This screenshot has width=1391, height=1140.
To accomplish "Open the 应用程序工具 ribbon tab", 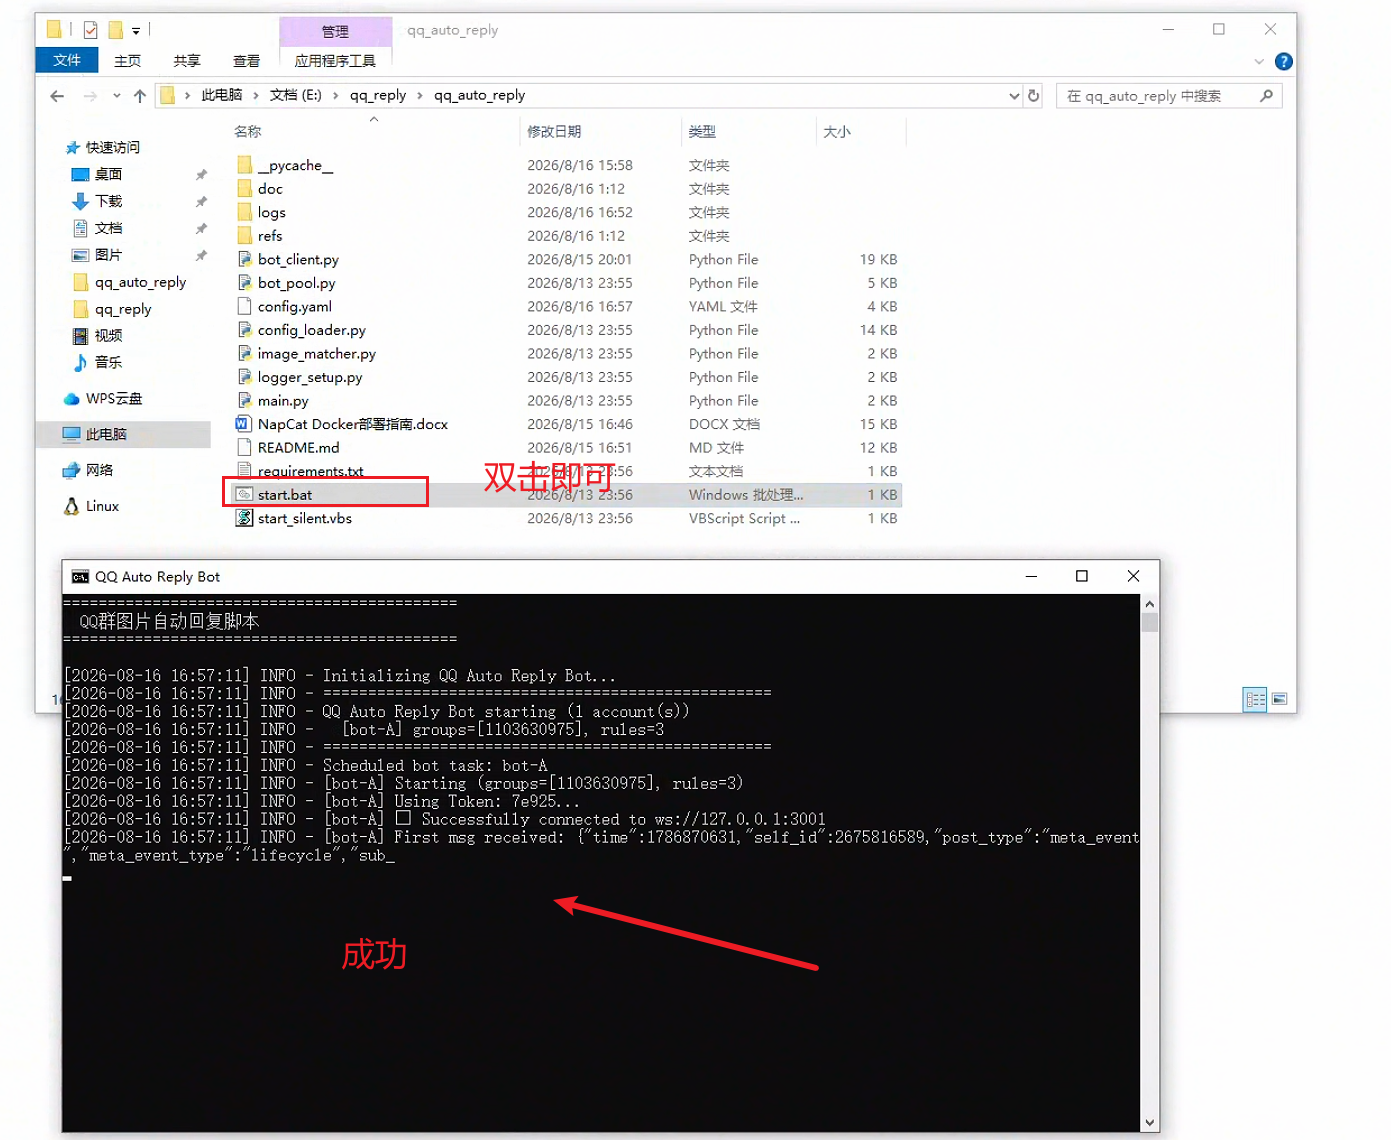I will [x=335, y=61].
